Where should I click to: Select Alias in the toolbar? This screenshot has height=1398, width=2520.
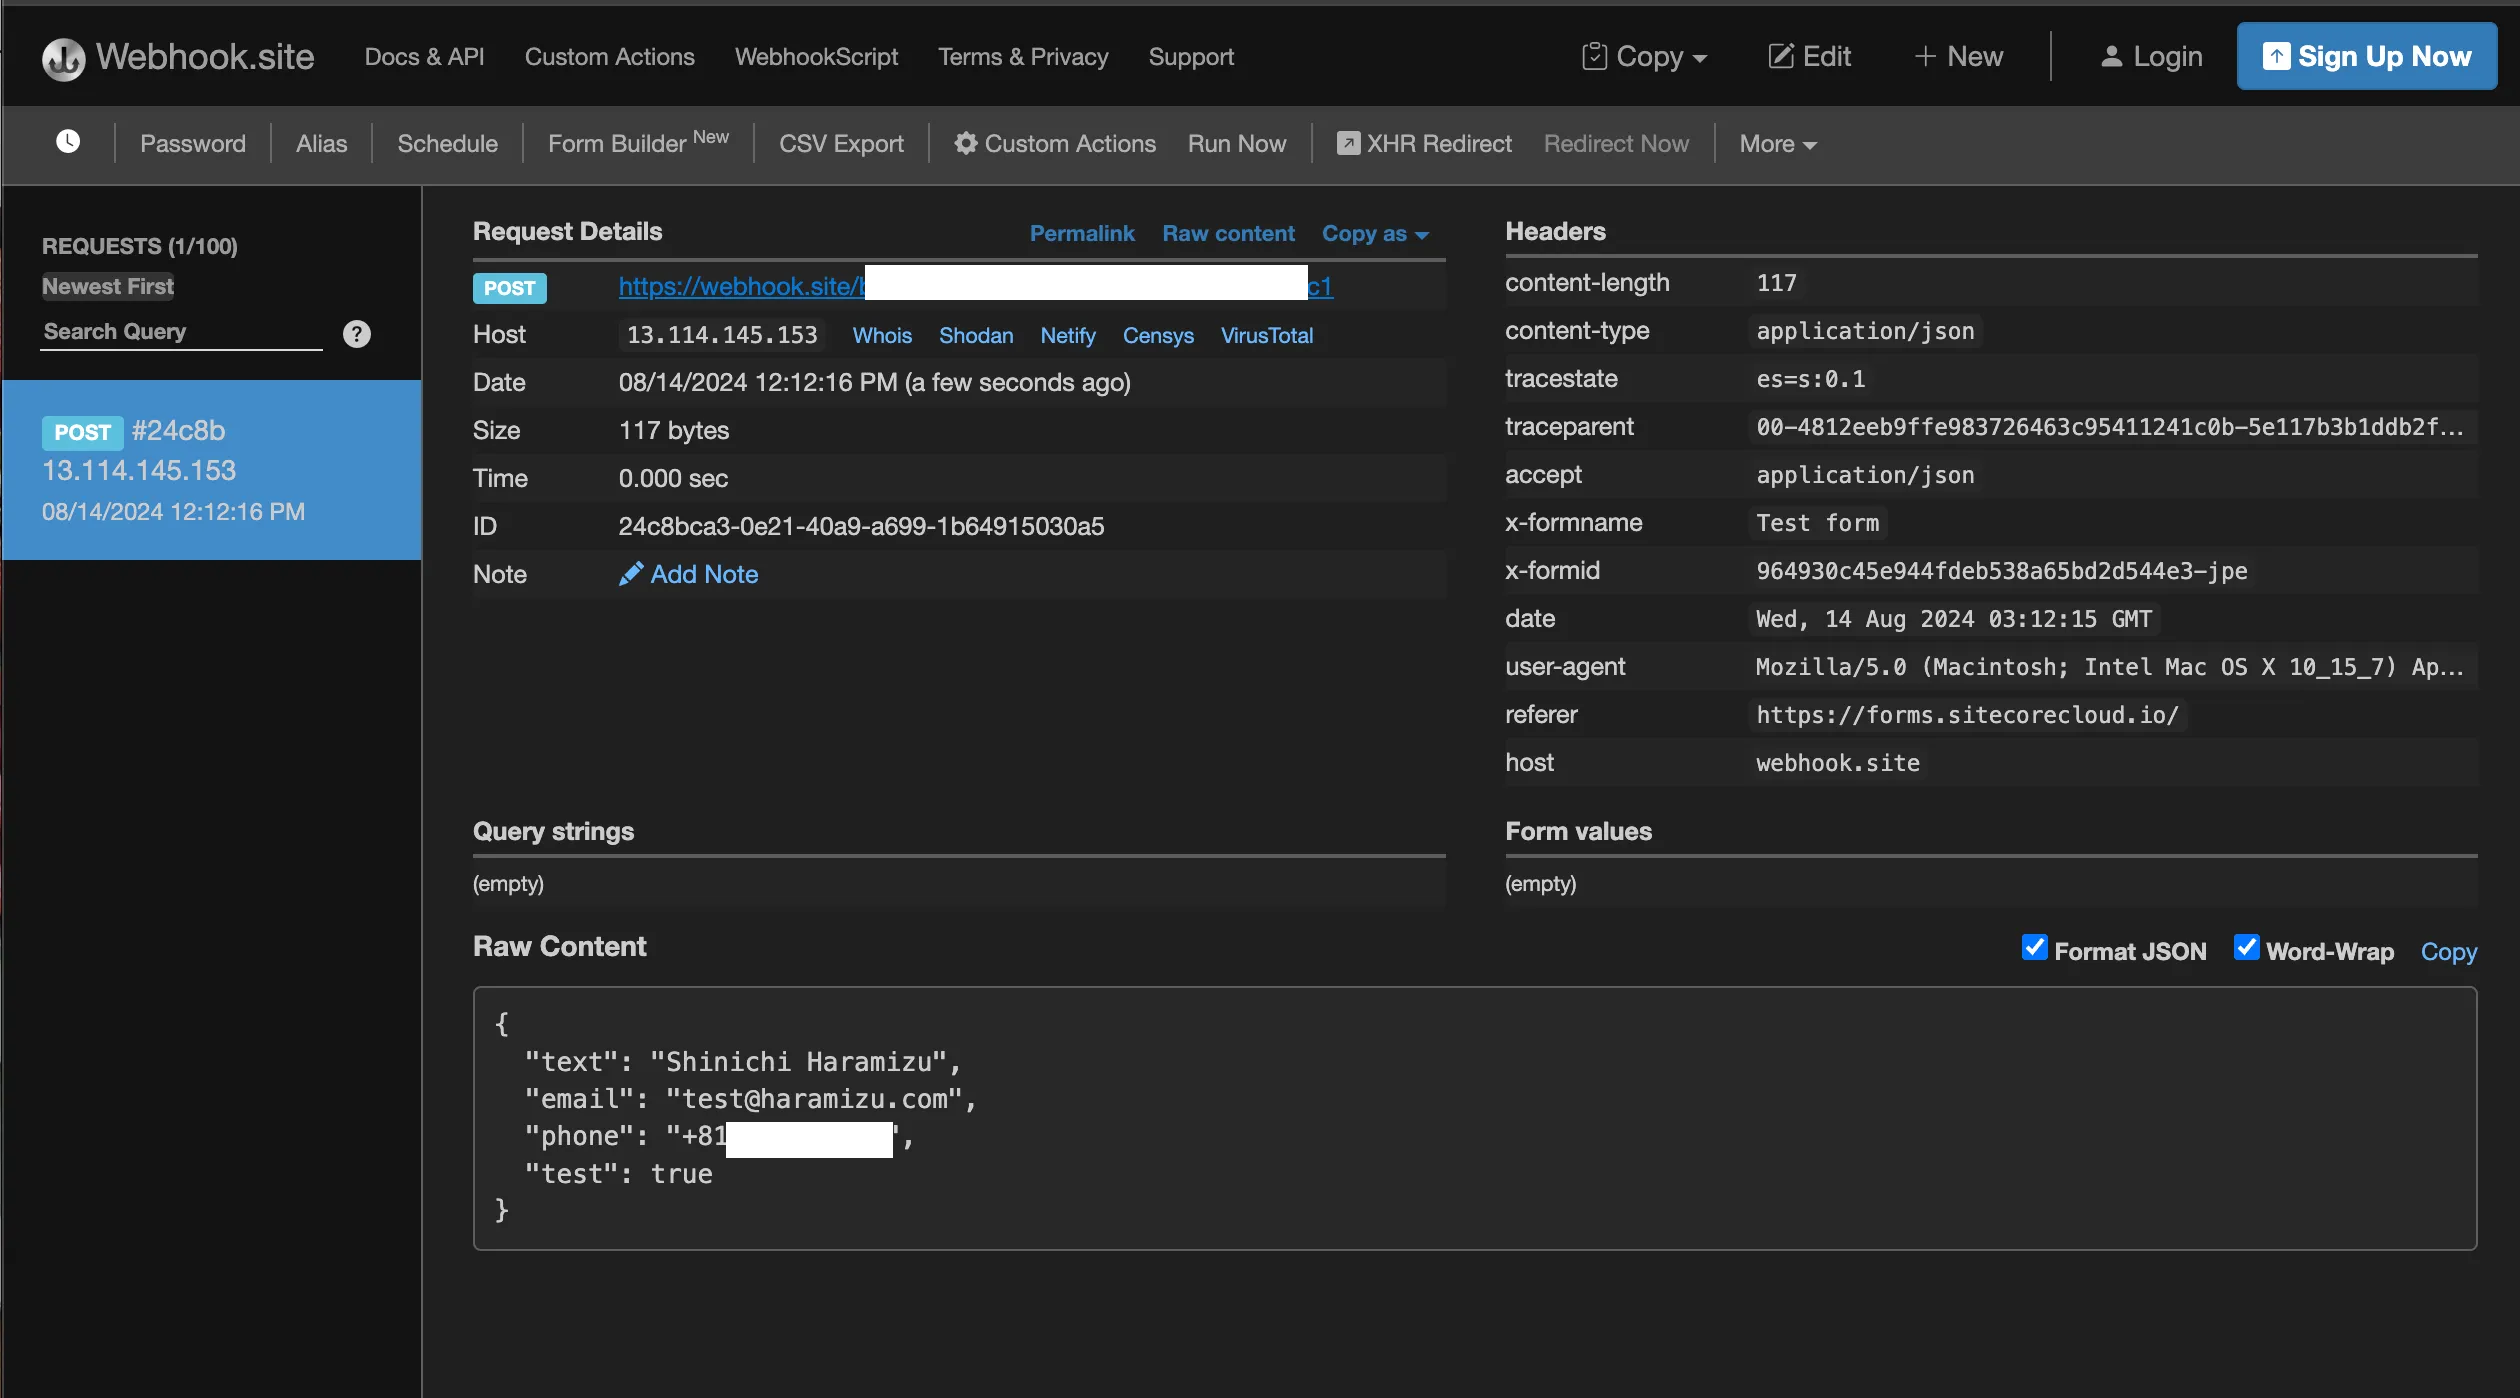click(321, 144)
